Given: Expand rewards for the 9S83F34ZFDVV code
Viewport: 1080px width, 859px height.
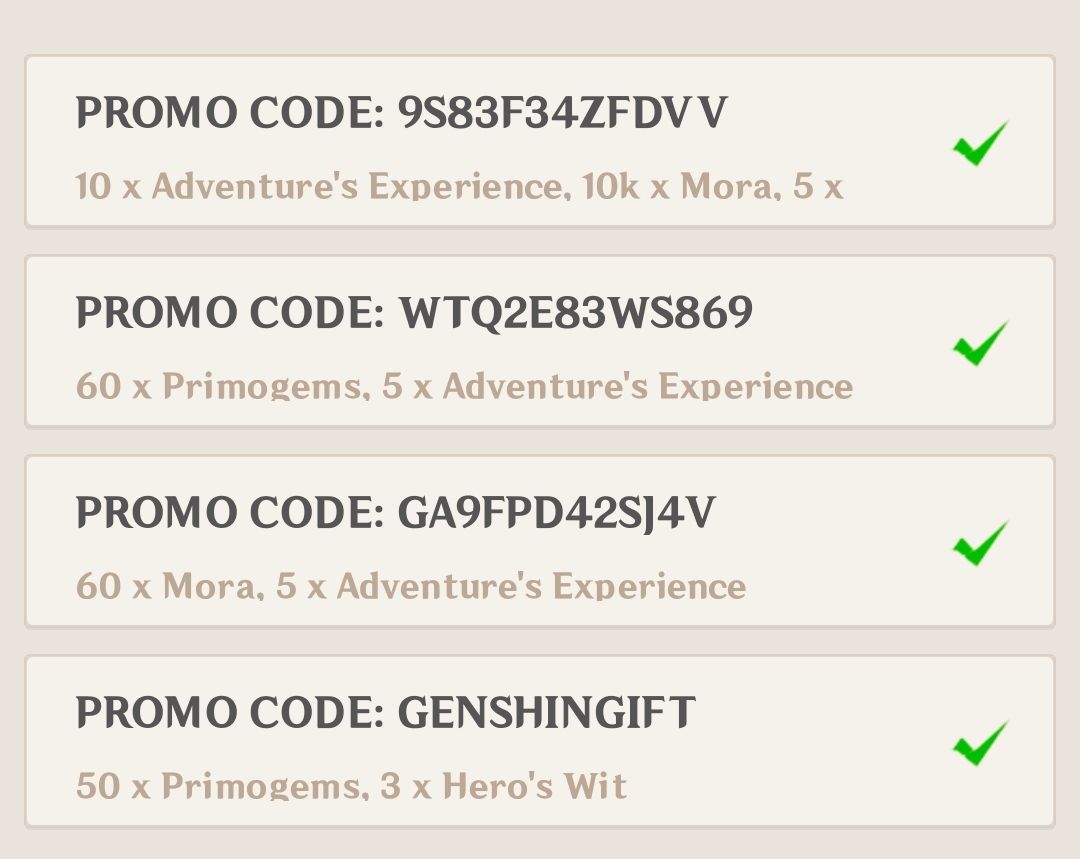Looking at the screenshot, I should pos(460,186).
